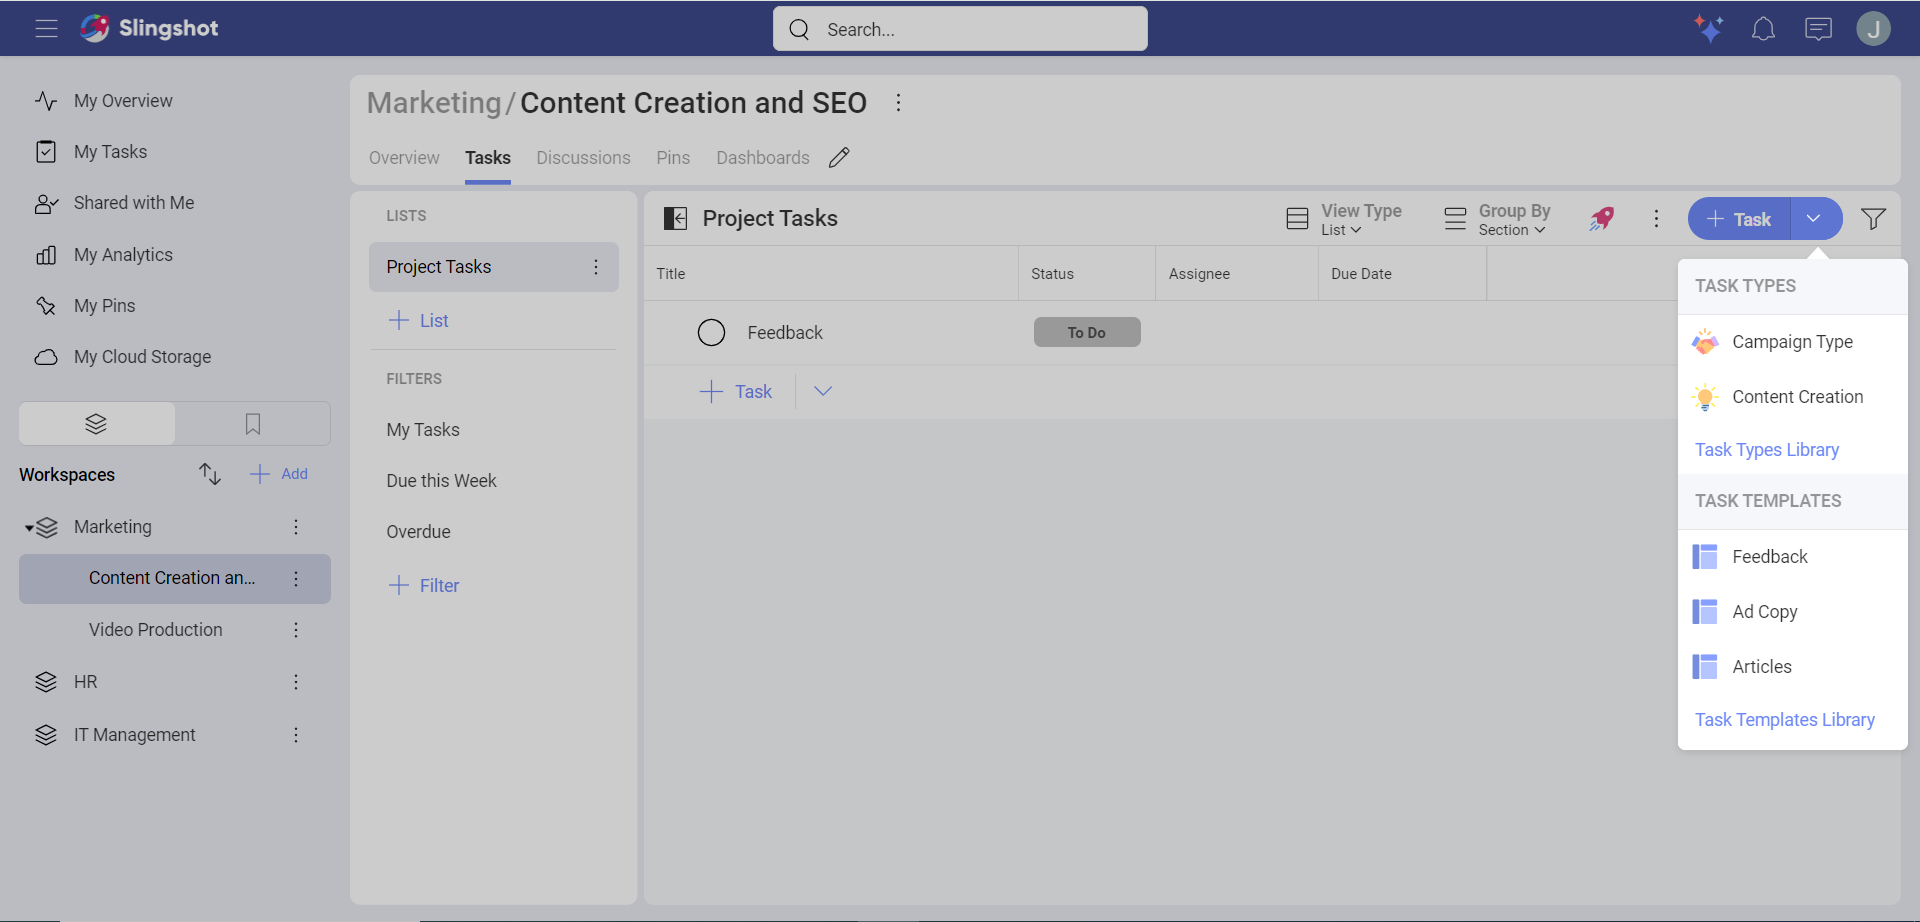The image size is (1920, 922).
Task: Open HR workspace options menu
Action: (296, 682)
